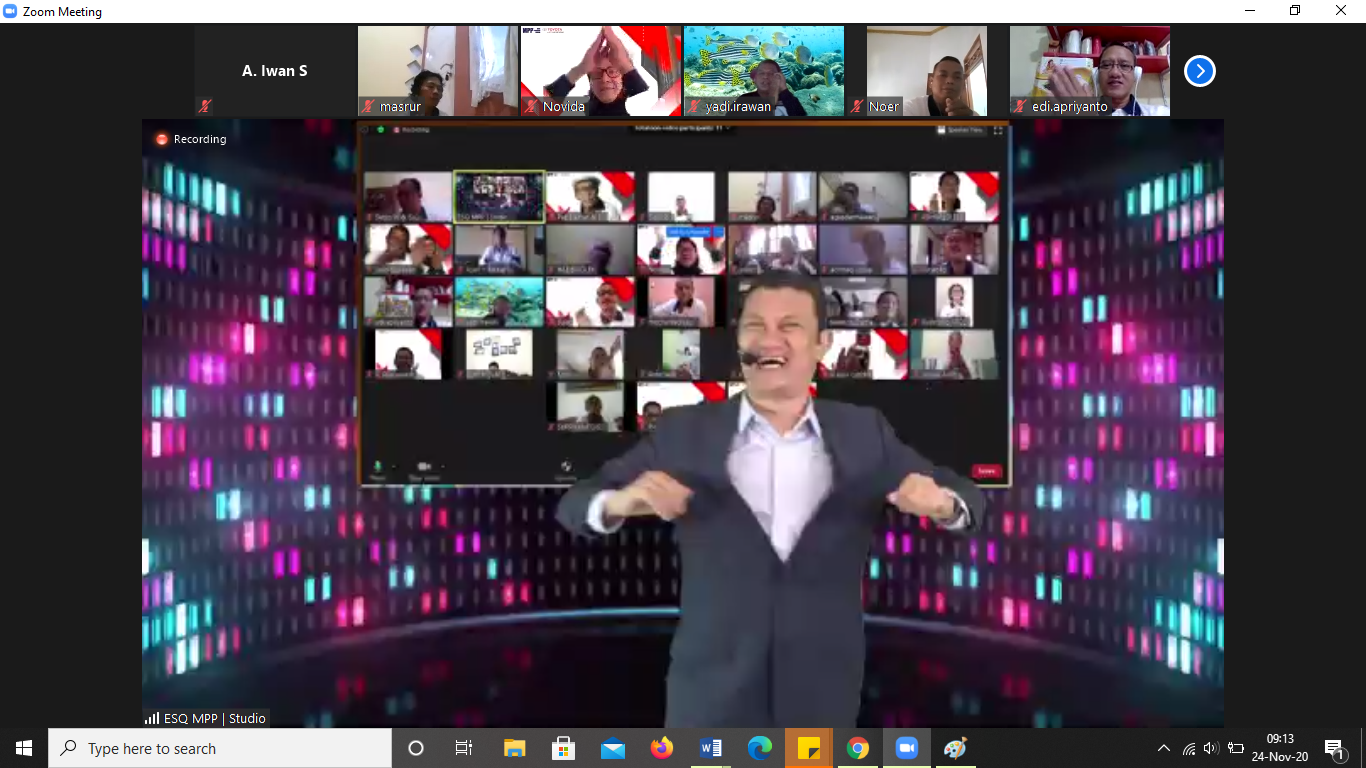The width and height of the screenshot is (1366, 768).
Task: Select Novida's video thumbnail
Action: (x=600, y=70)
